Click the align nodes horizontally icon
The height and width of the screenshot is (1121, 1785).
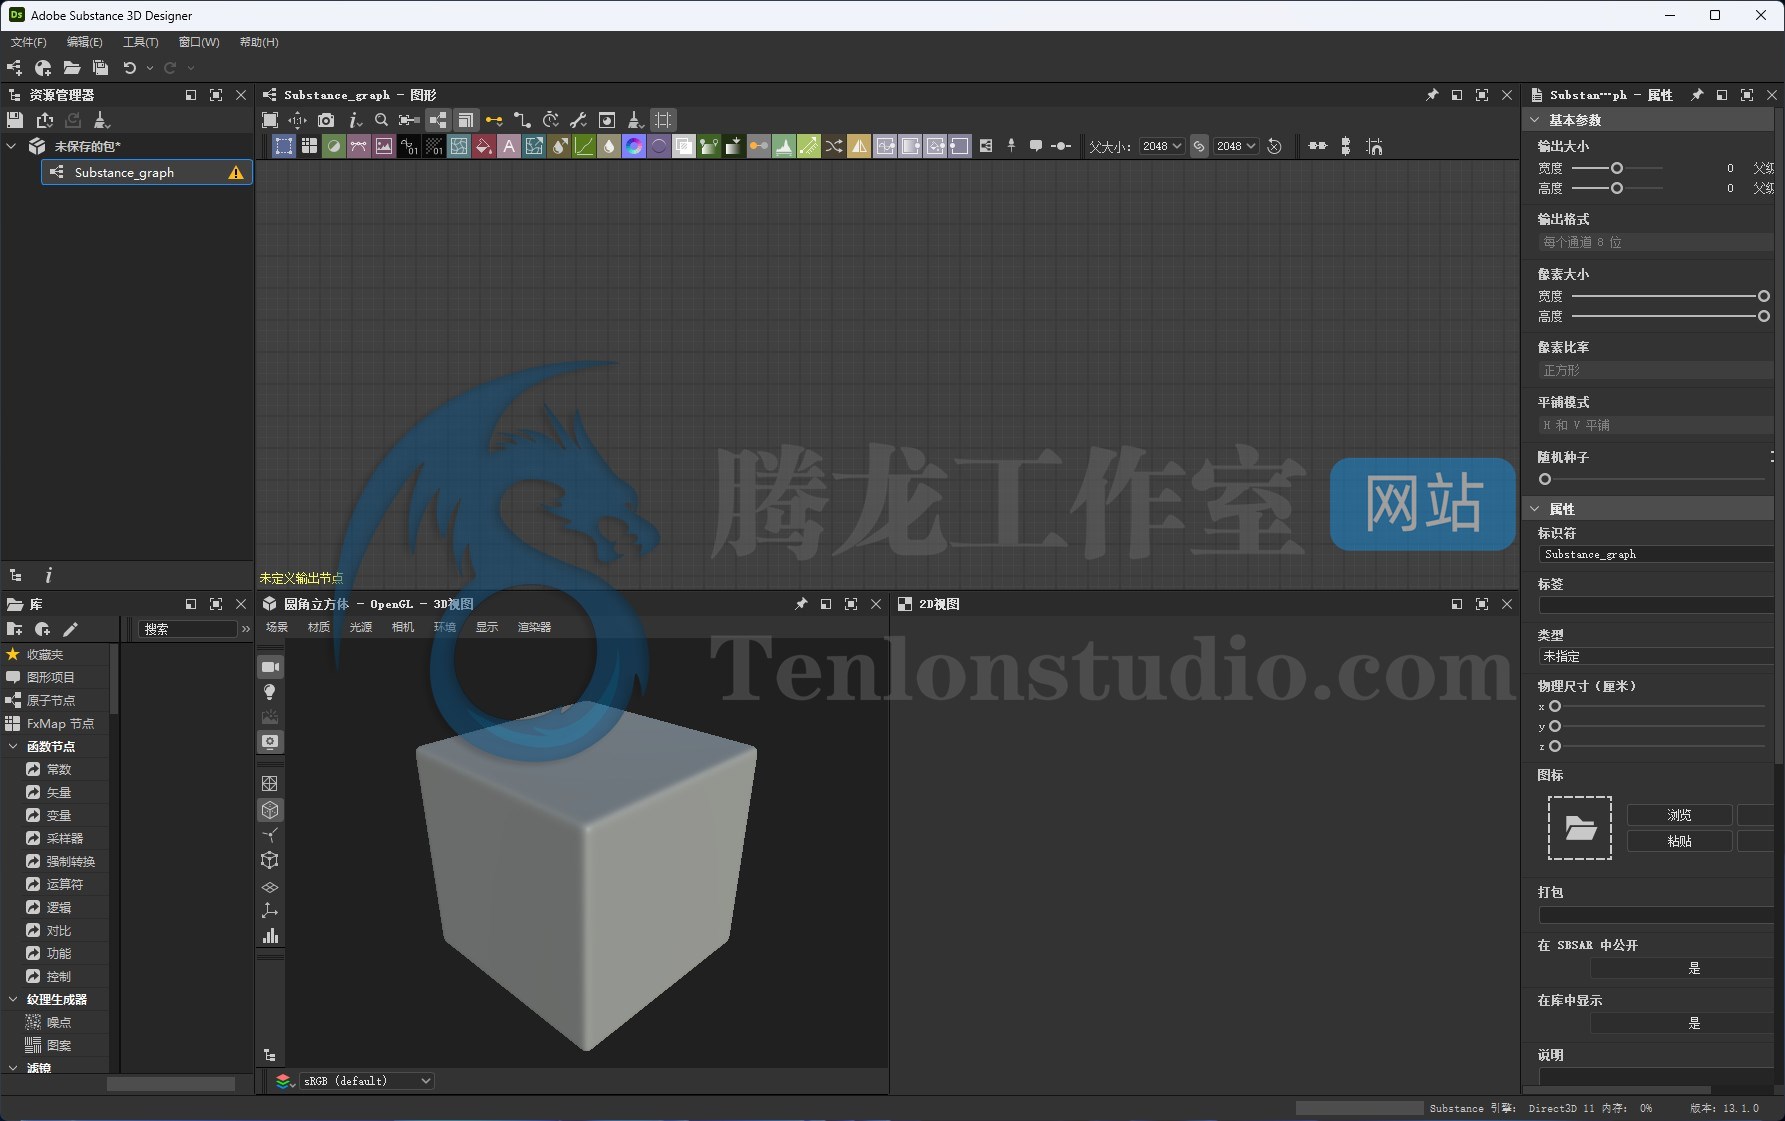pyautogui.click(x=1318, y=146)
